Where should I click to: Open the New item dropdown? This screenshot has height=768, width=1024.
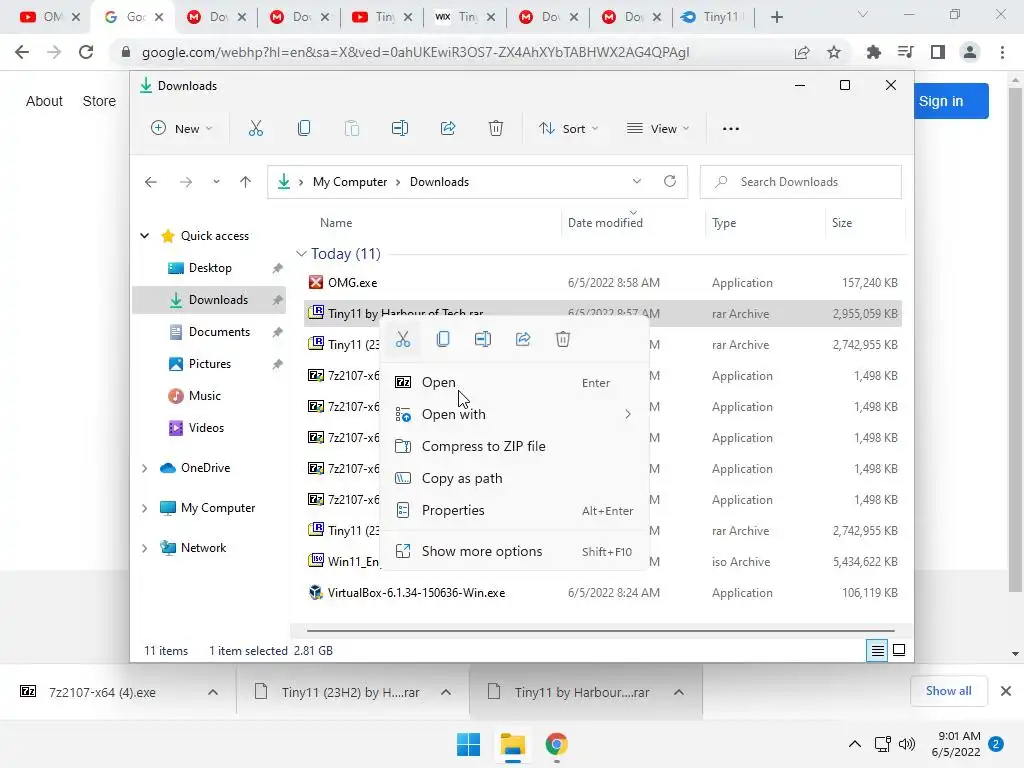point(182,129)
